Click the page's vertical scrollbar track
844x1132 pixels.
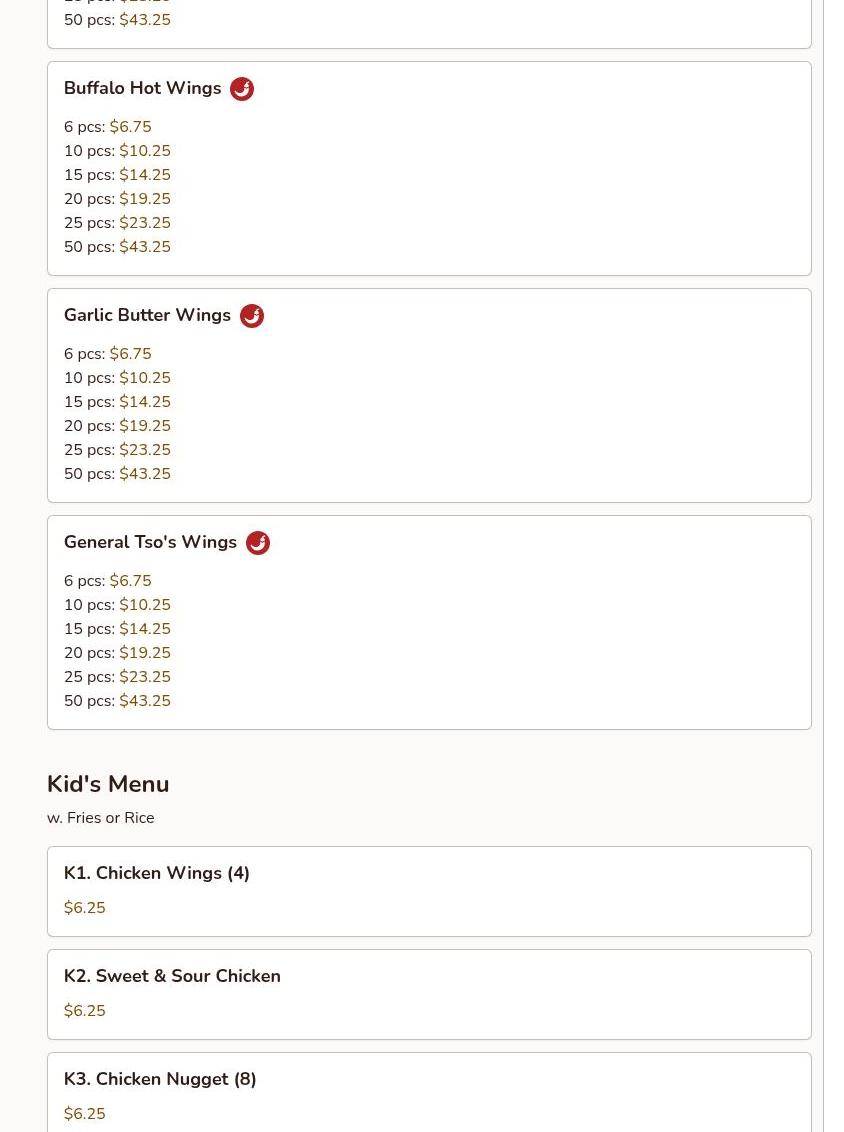pos(833,566)
